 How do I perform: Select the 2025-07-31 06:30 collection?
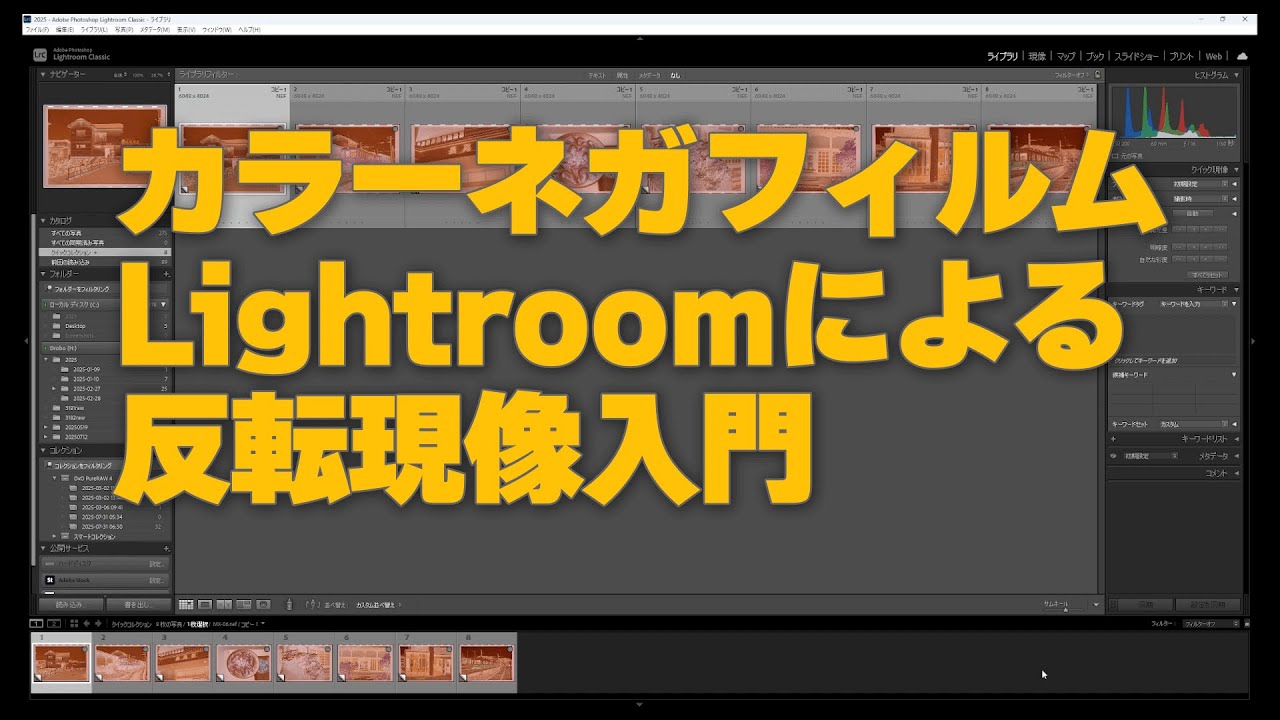click(102, 526)
